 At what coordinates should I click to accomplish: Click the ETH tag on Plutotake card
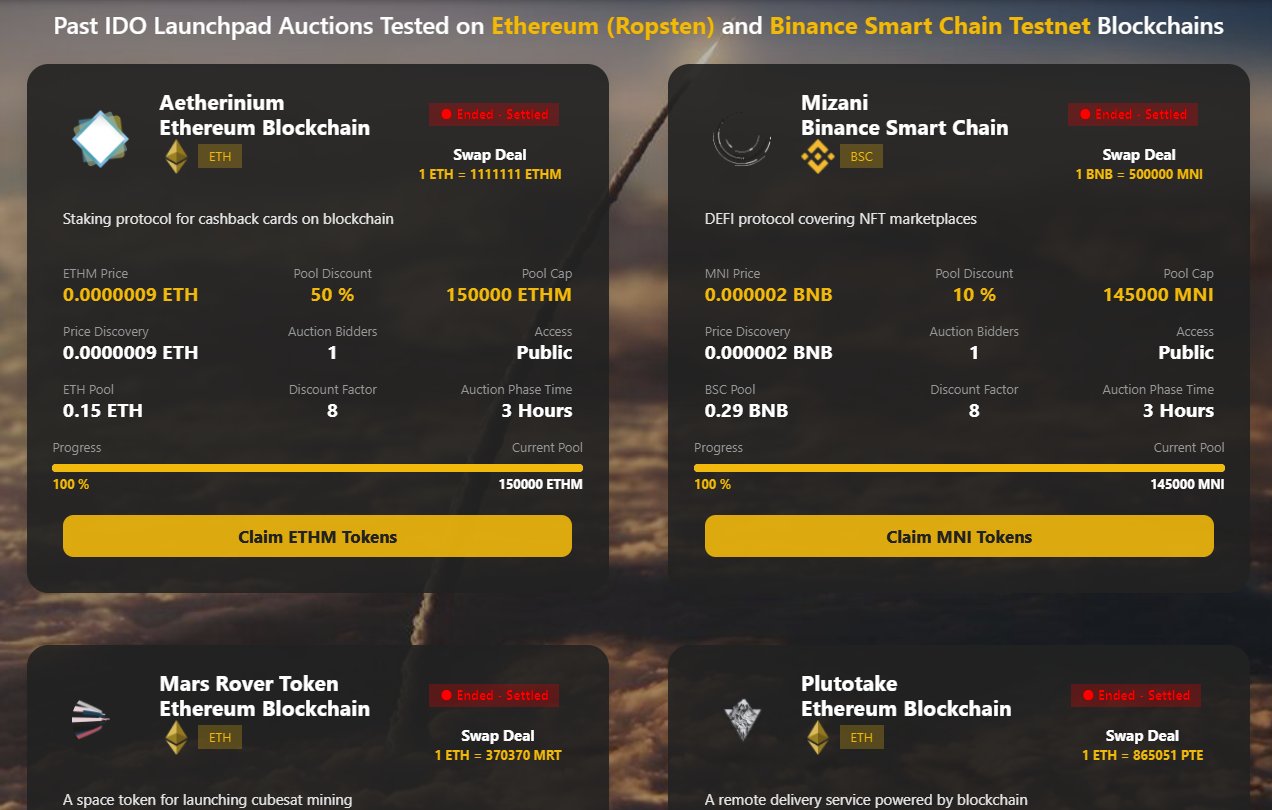click(x=861, y=738)
